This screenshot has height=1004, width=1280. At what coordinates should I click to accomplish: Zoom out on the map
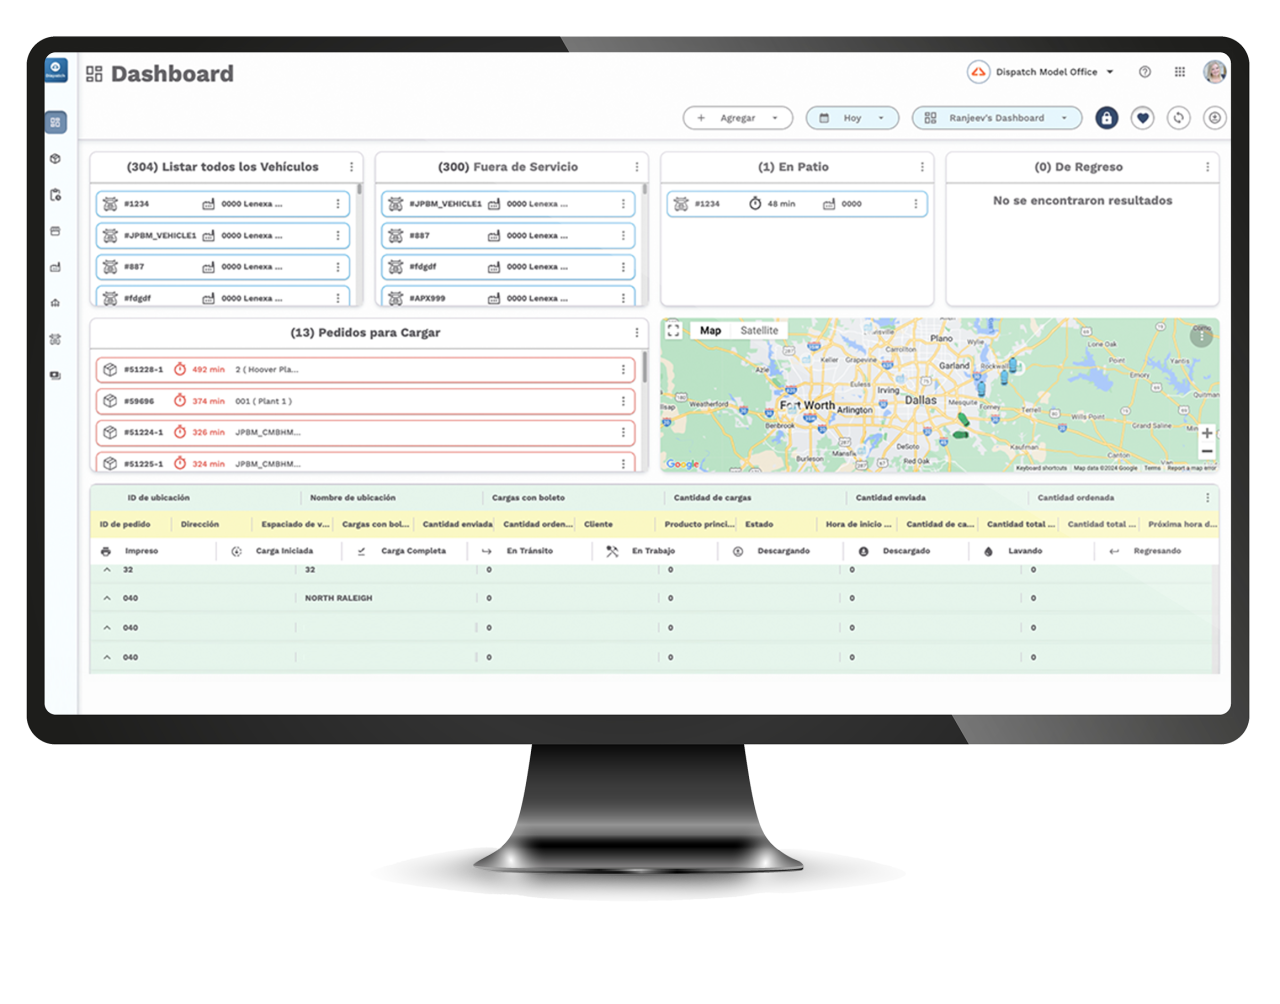pos(1207,452)
